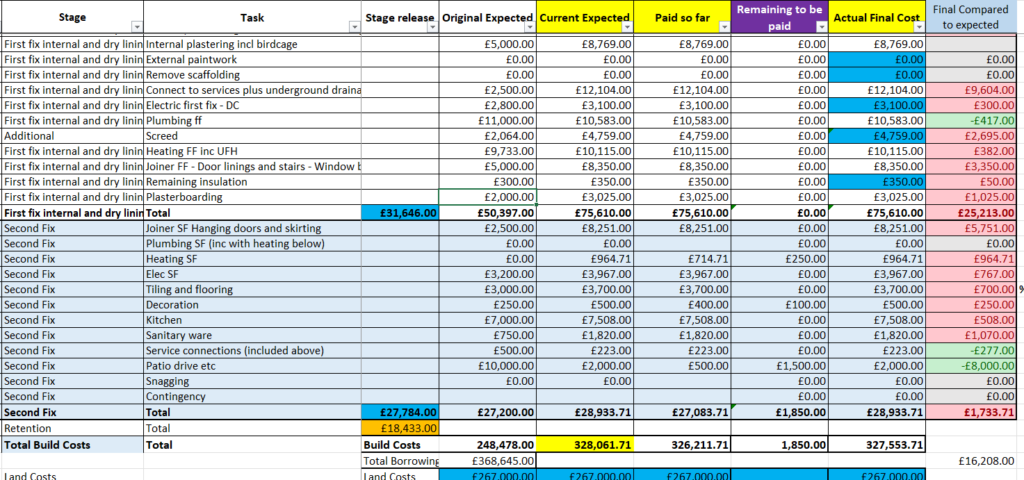1024x480 pixels.
Task: Open the Stage column filter dropdown
Action: click(138, 28)
